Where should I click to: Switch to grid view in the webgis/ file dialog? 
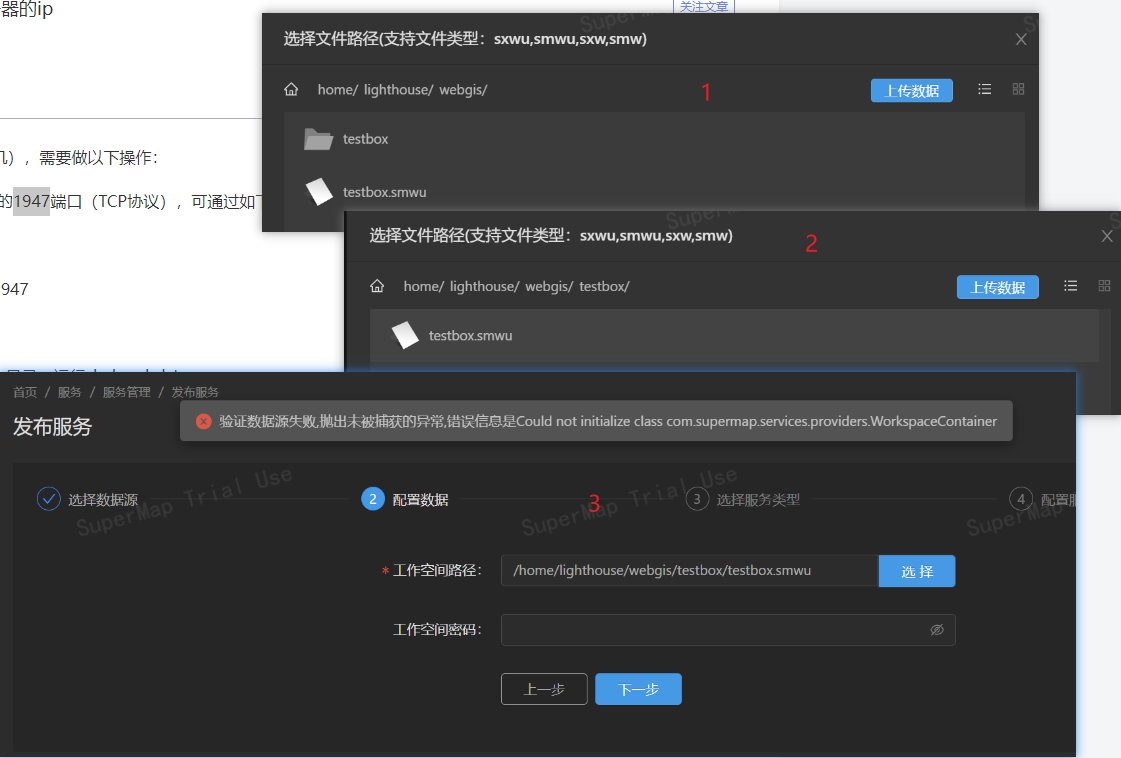point(1019,89)
